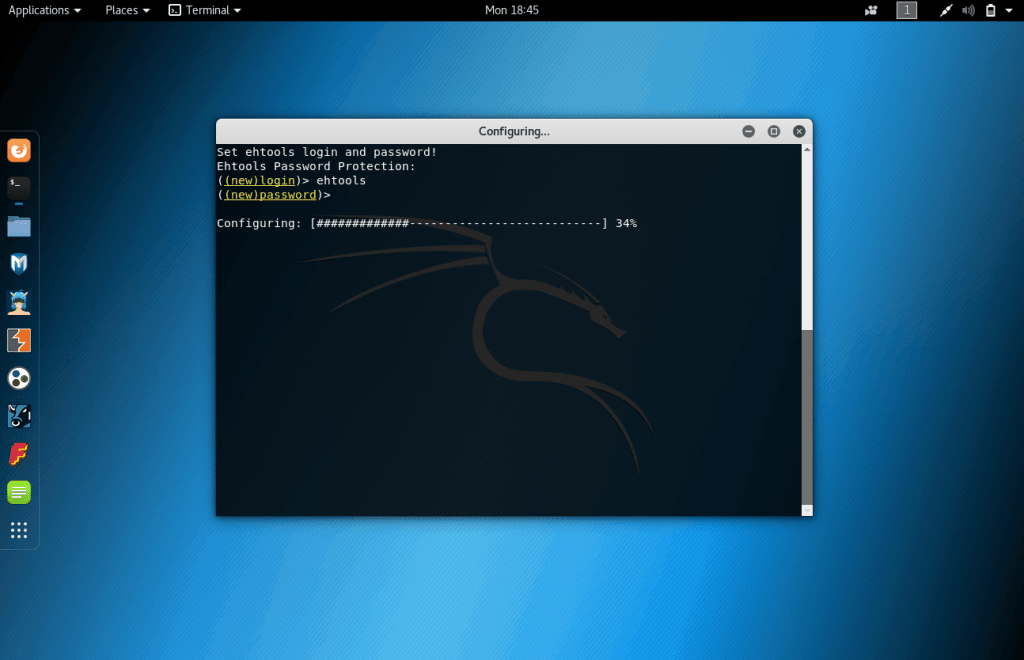
Task: Click the (new)login prompt text
Action: [x=260, y=180]
